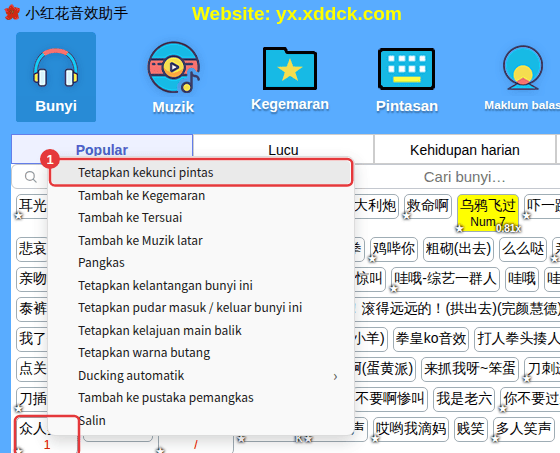Play the 泰裤 sound button

coord(32,309)
